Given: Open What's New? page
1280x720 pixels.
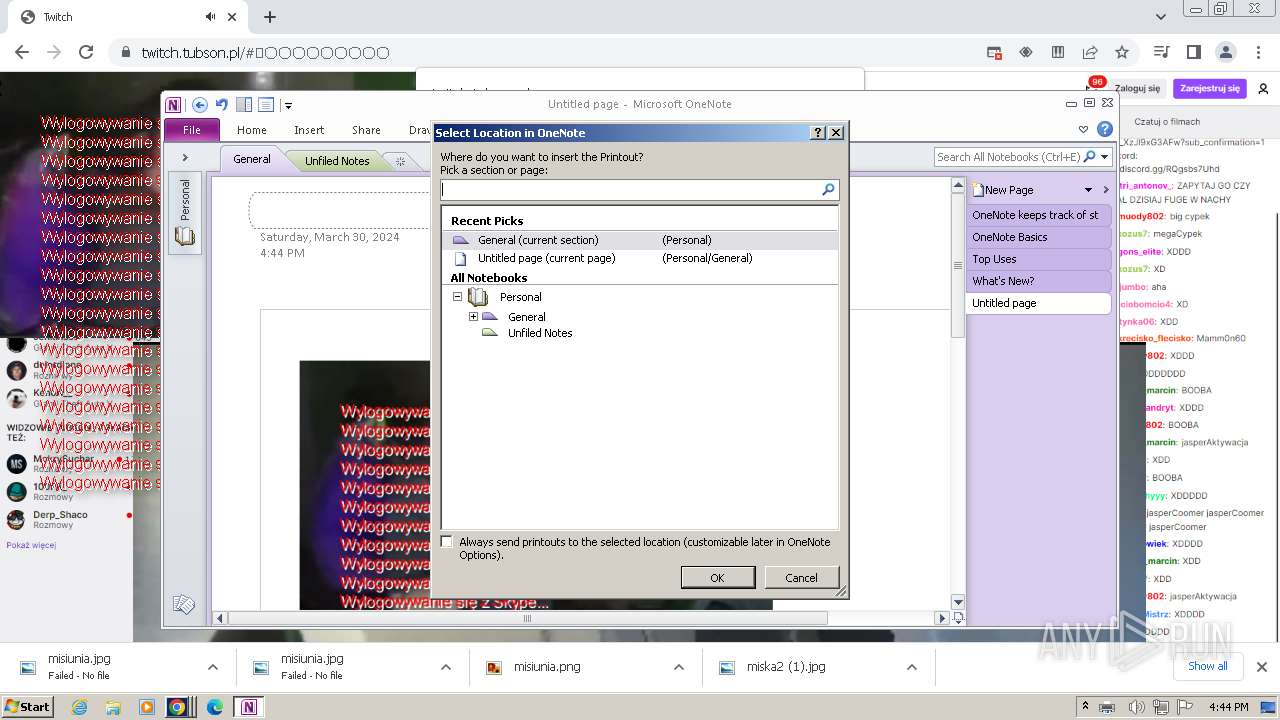Looking at the screenshot, I should tap(1039, 281).
